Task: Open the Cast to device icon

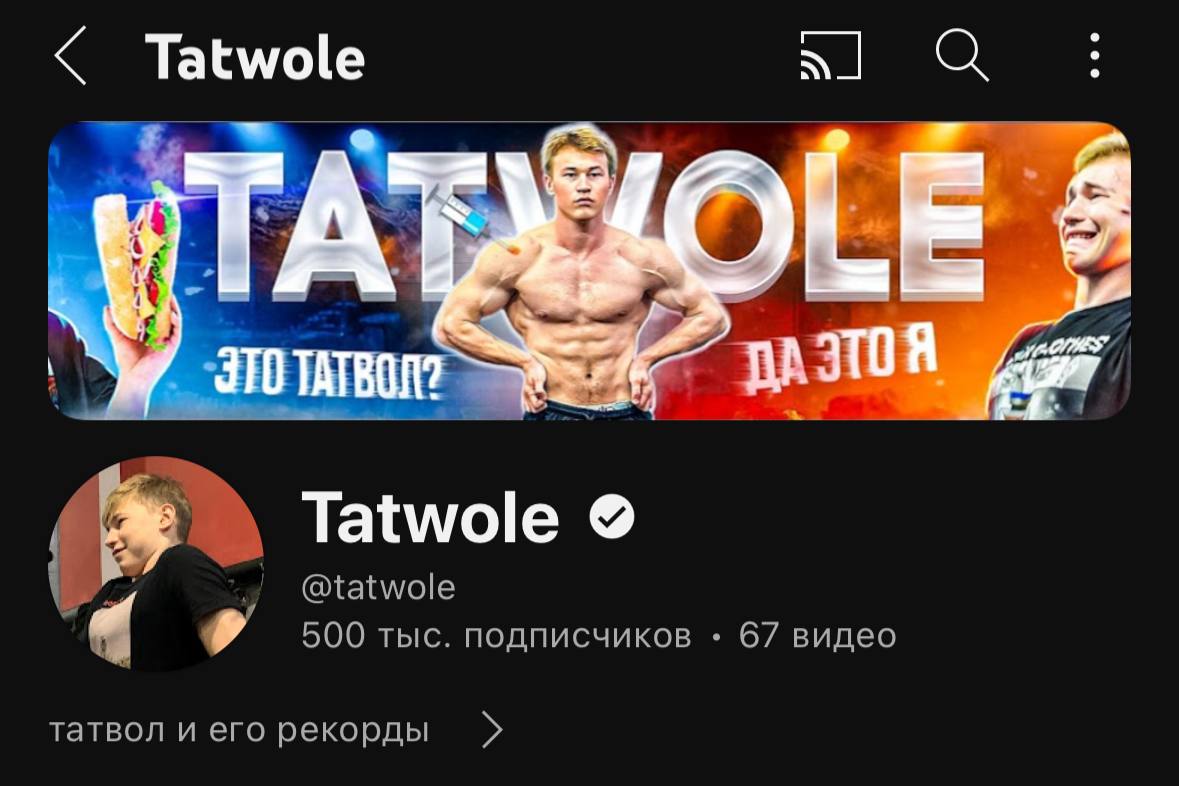Action: 830,56
